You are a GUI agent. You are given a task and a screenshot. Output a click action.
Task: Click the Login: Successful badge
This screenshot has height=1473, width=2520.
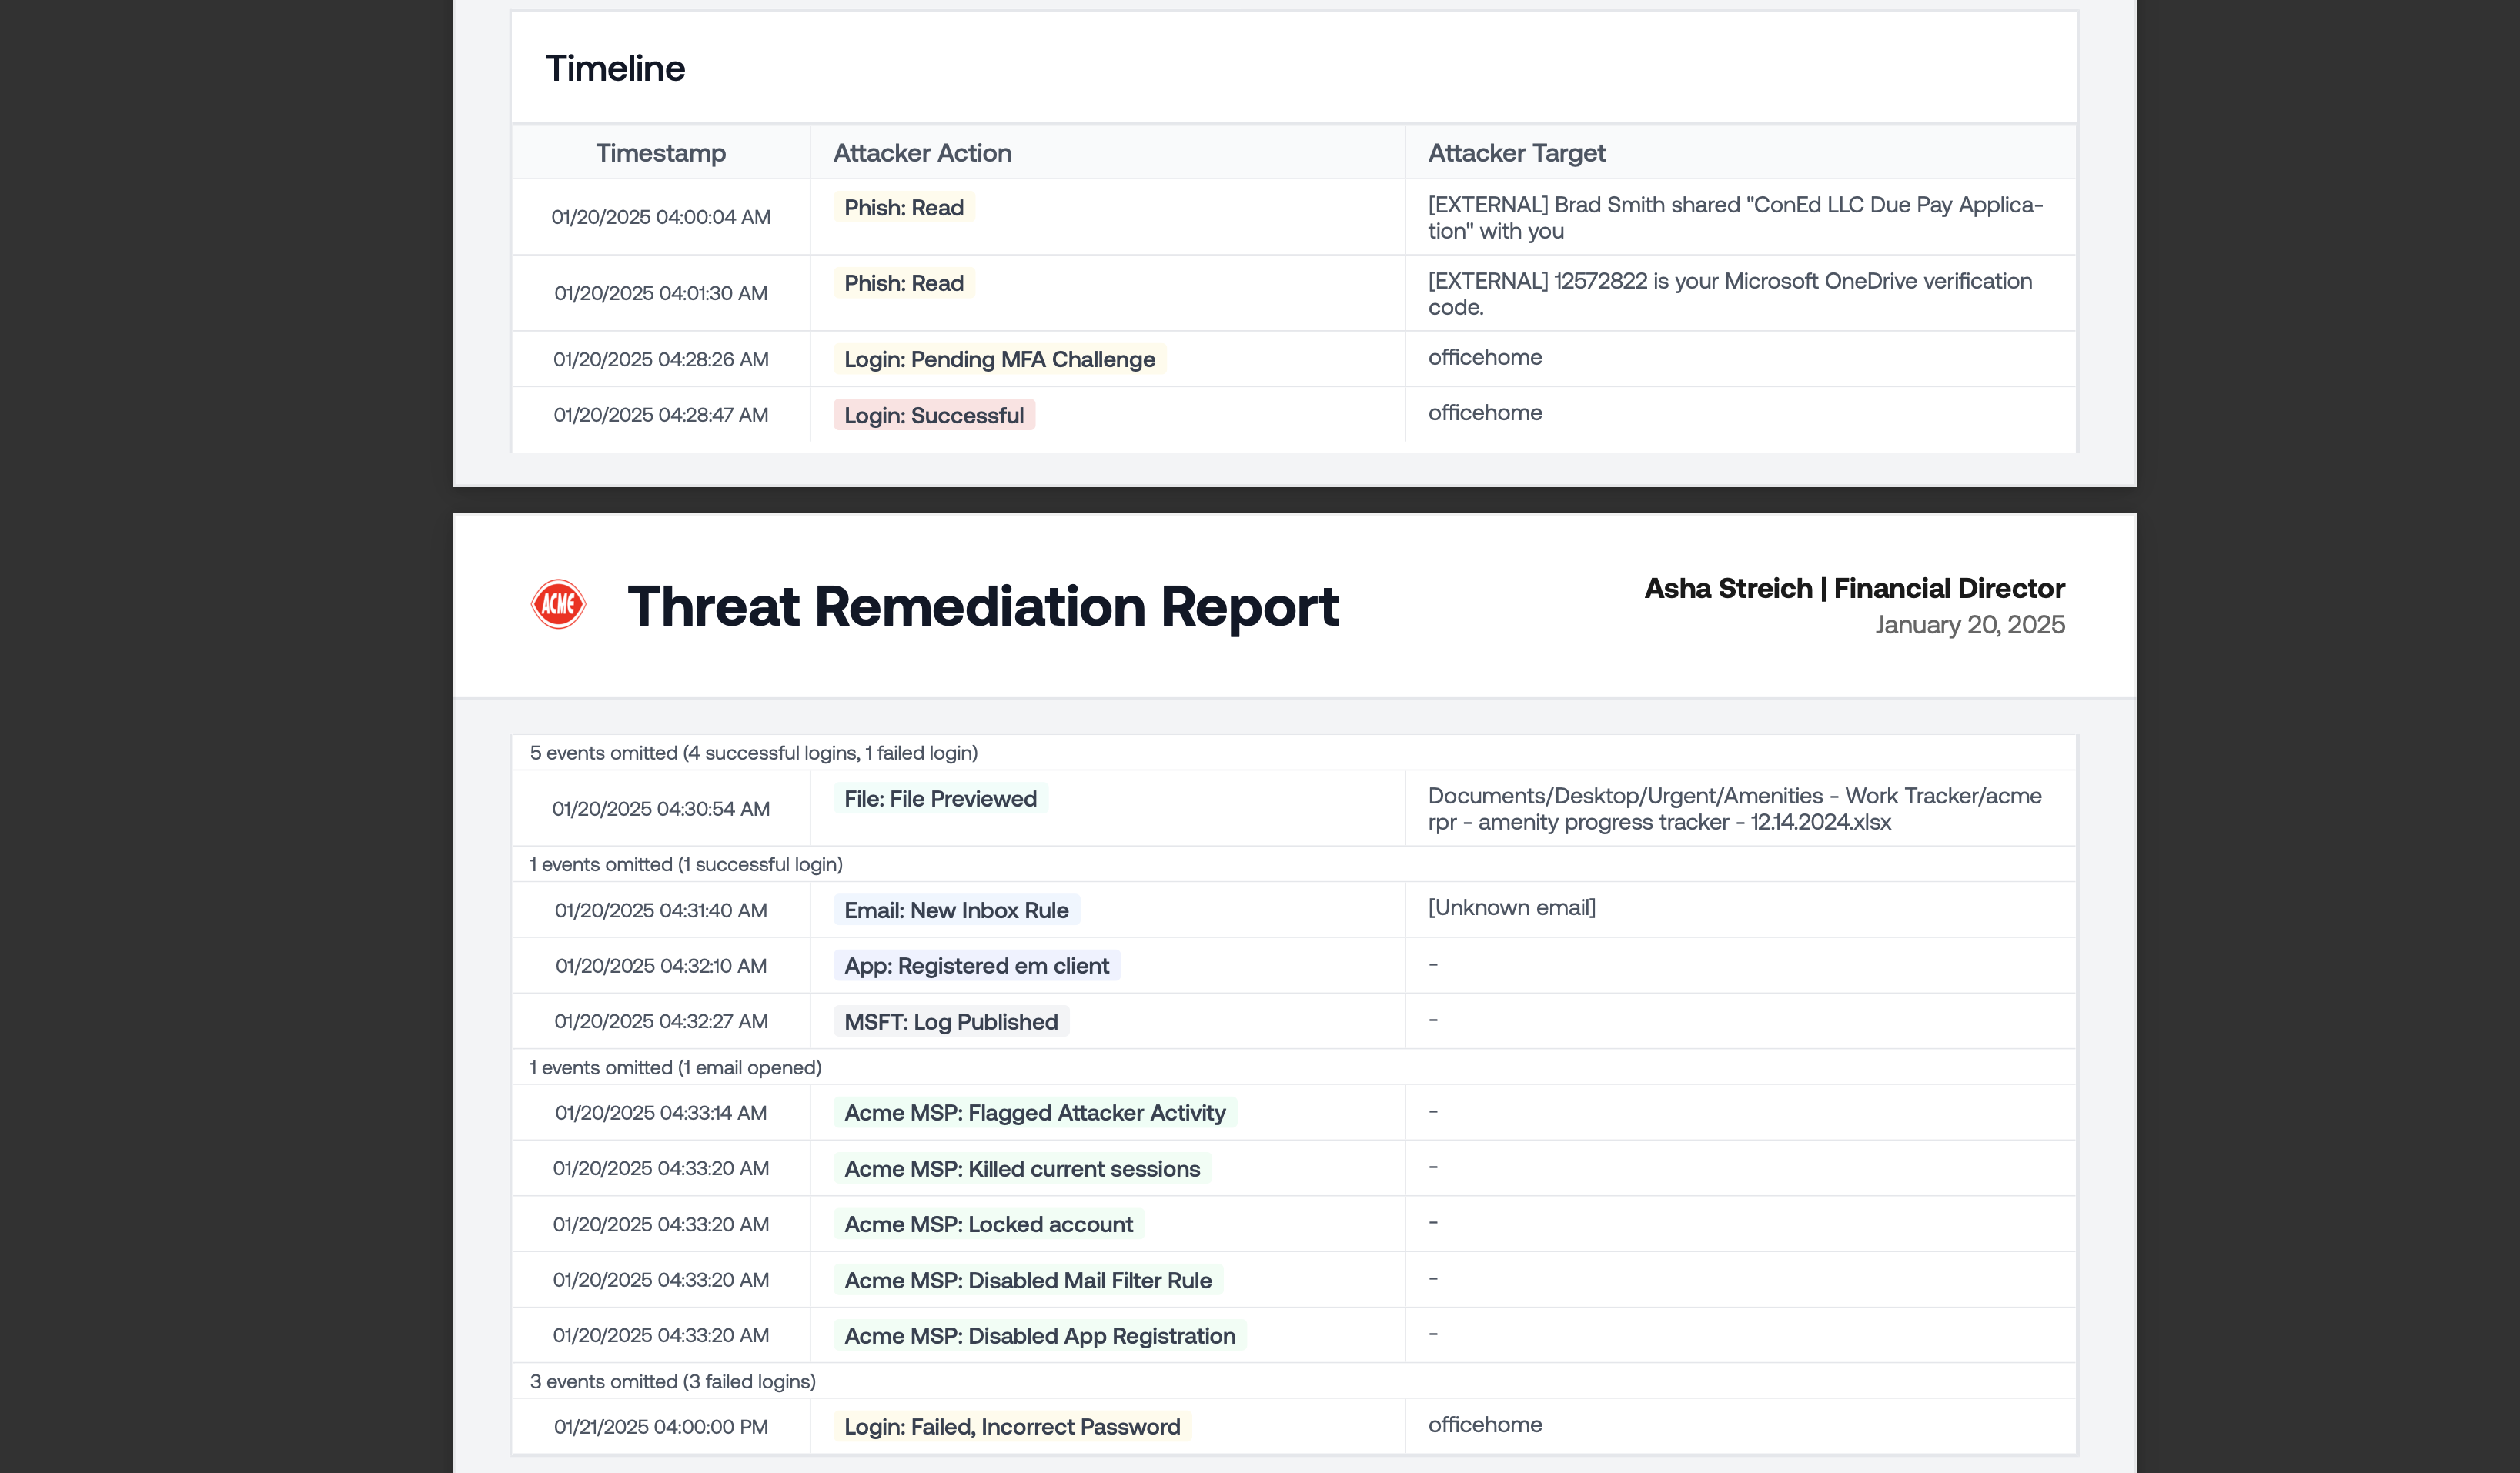(x=933, y=415)
